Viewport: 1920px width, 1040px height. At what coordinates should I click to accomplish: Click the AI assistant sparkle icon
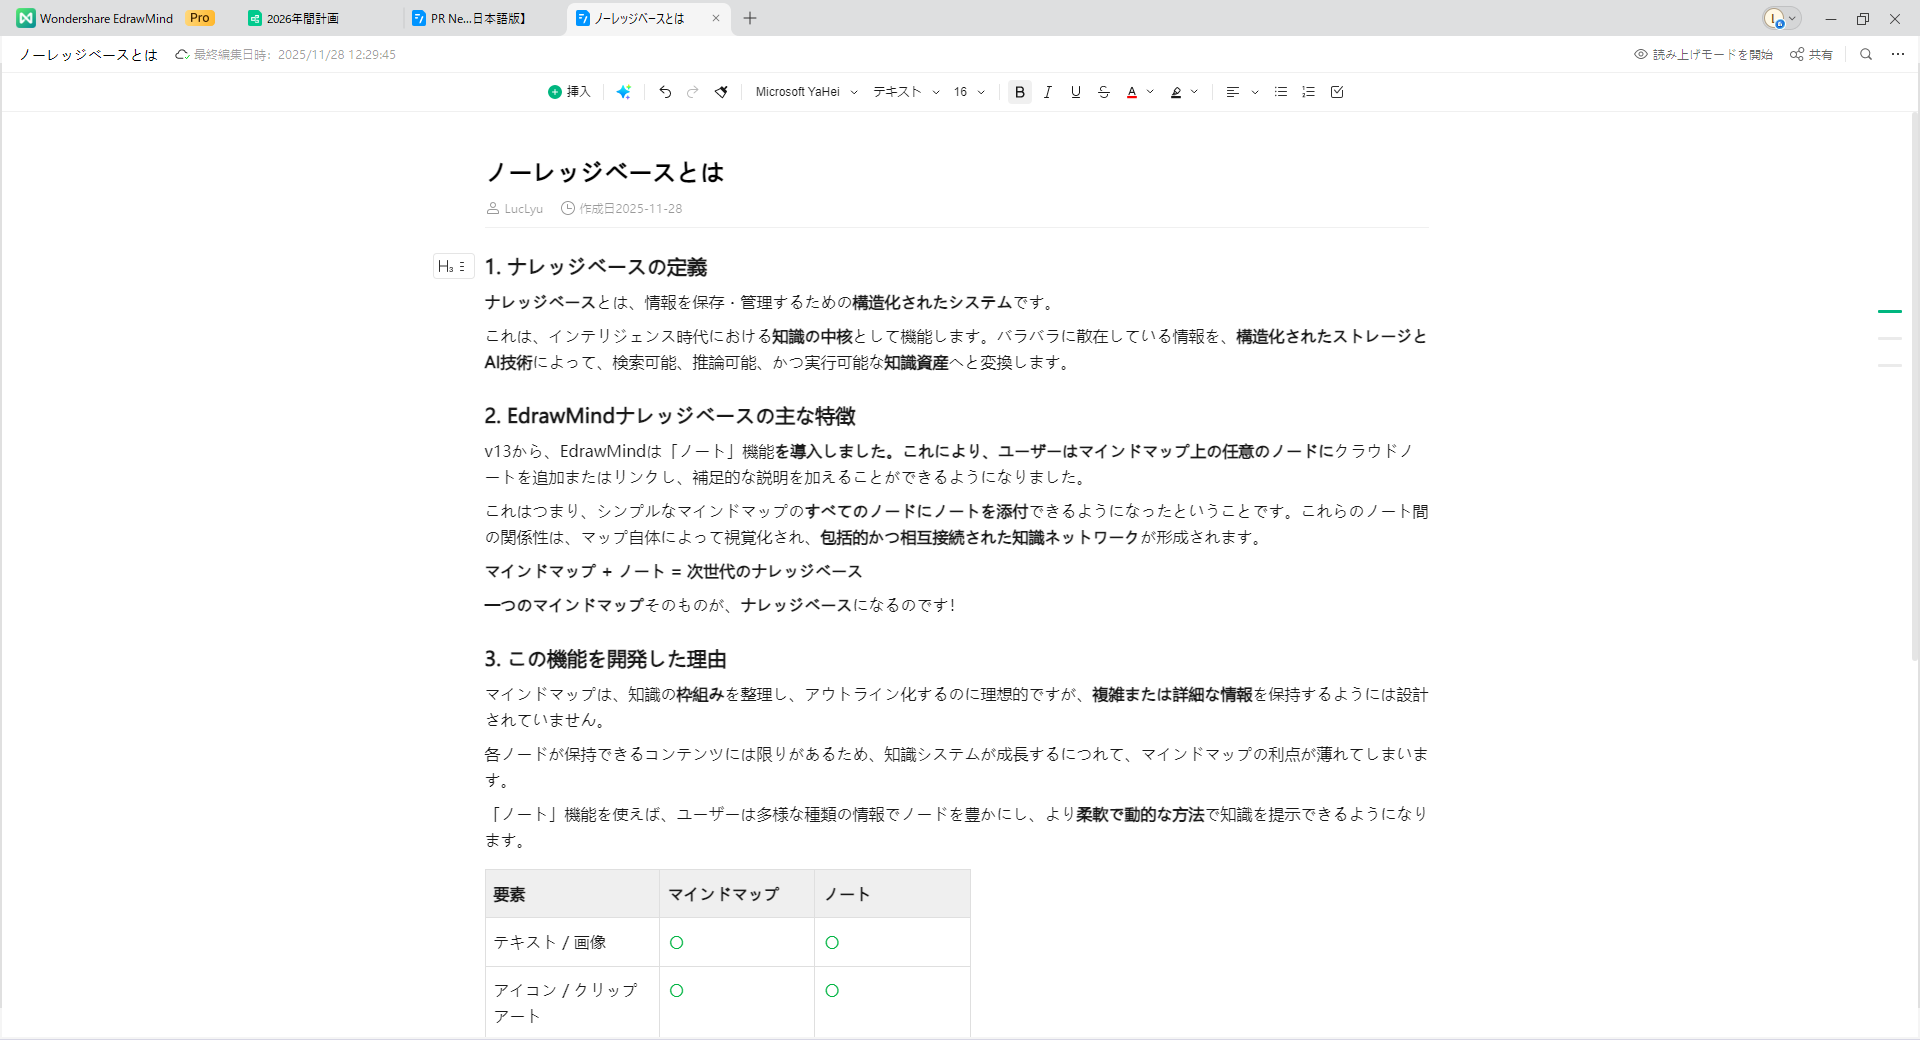pyautogui.click(x=624, y=91)
